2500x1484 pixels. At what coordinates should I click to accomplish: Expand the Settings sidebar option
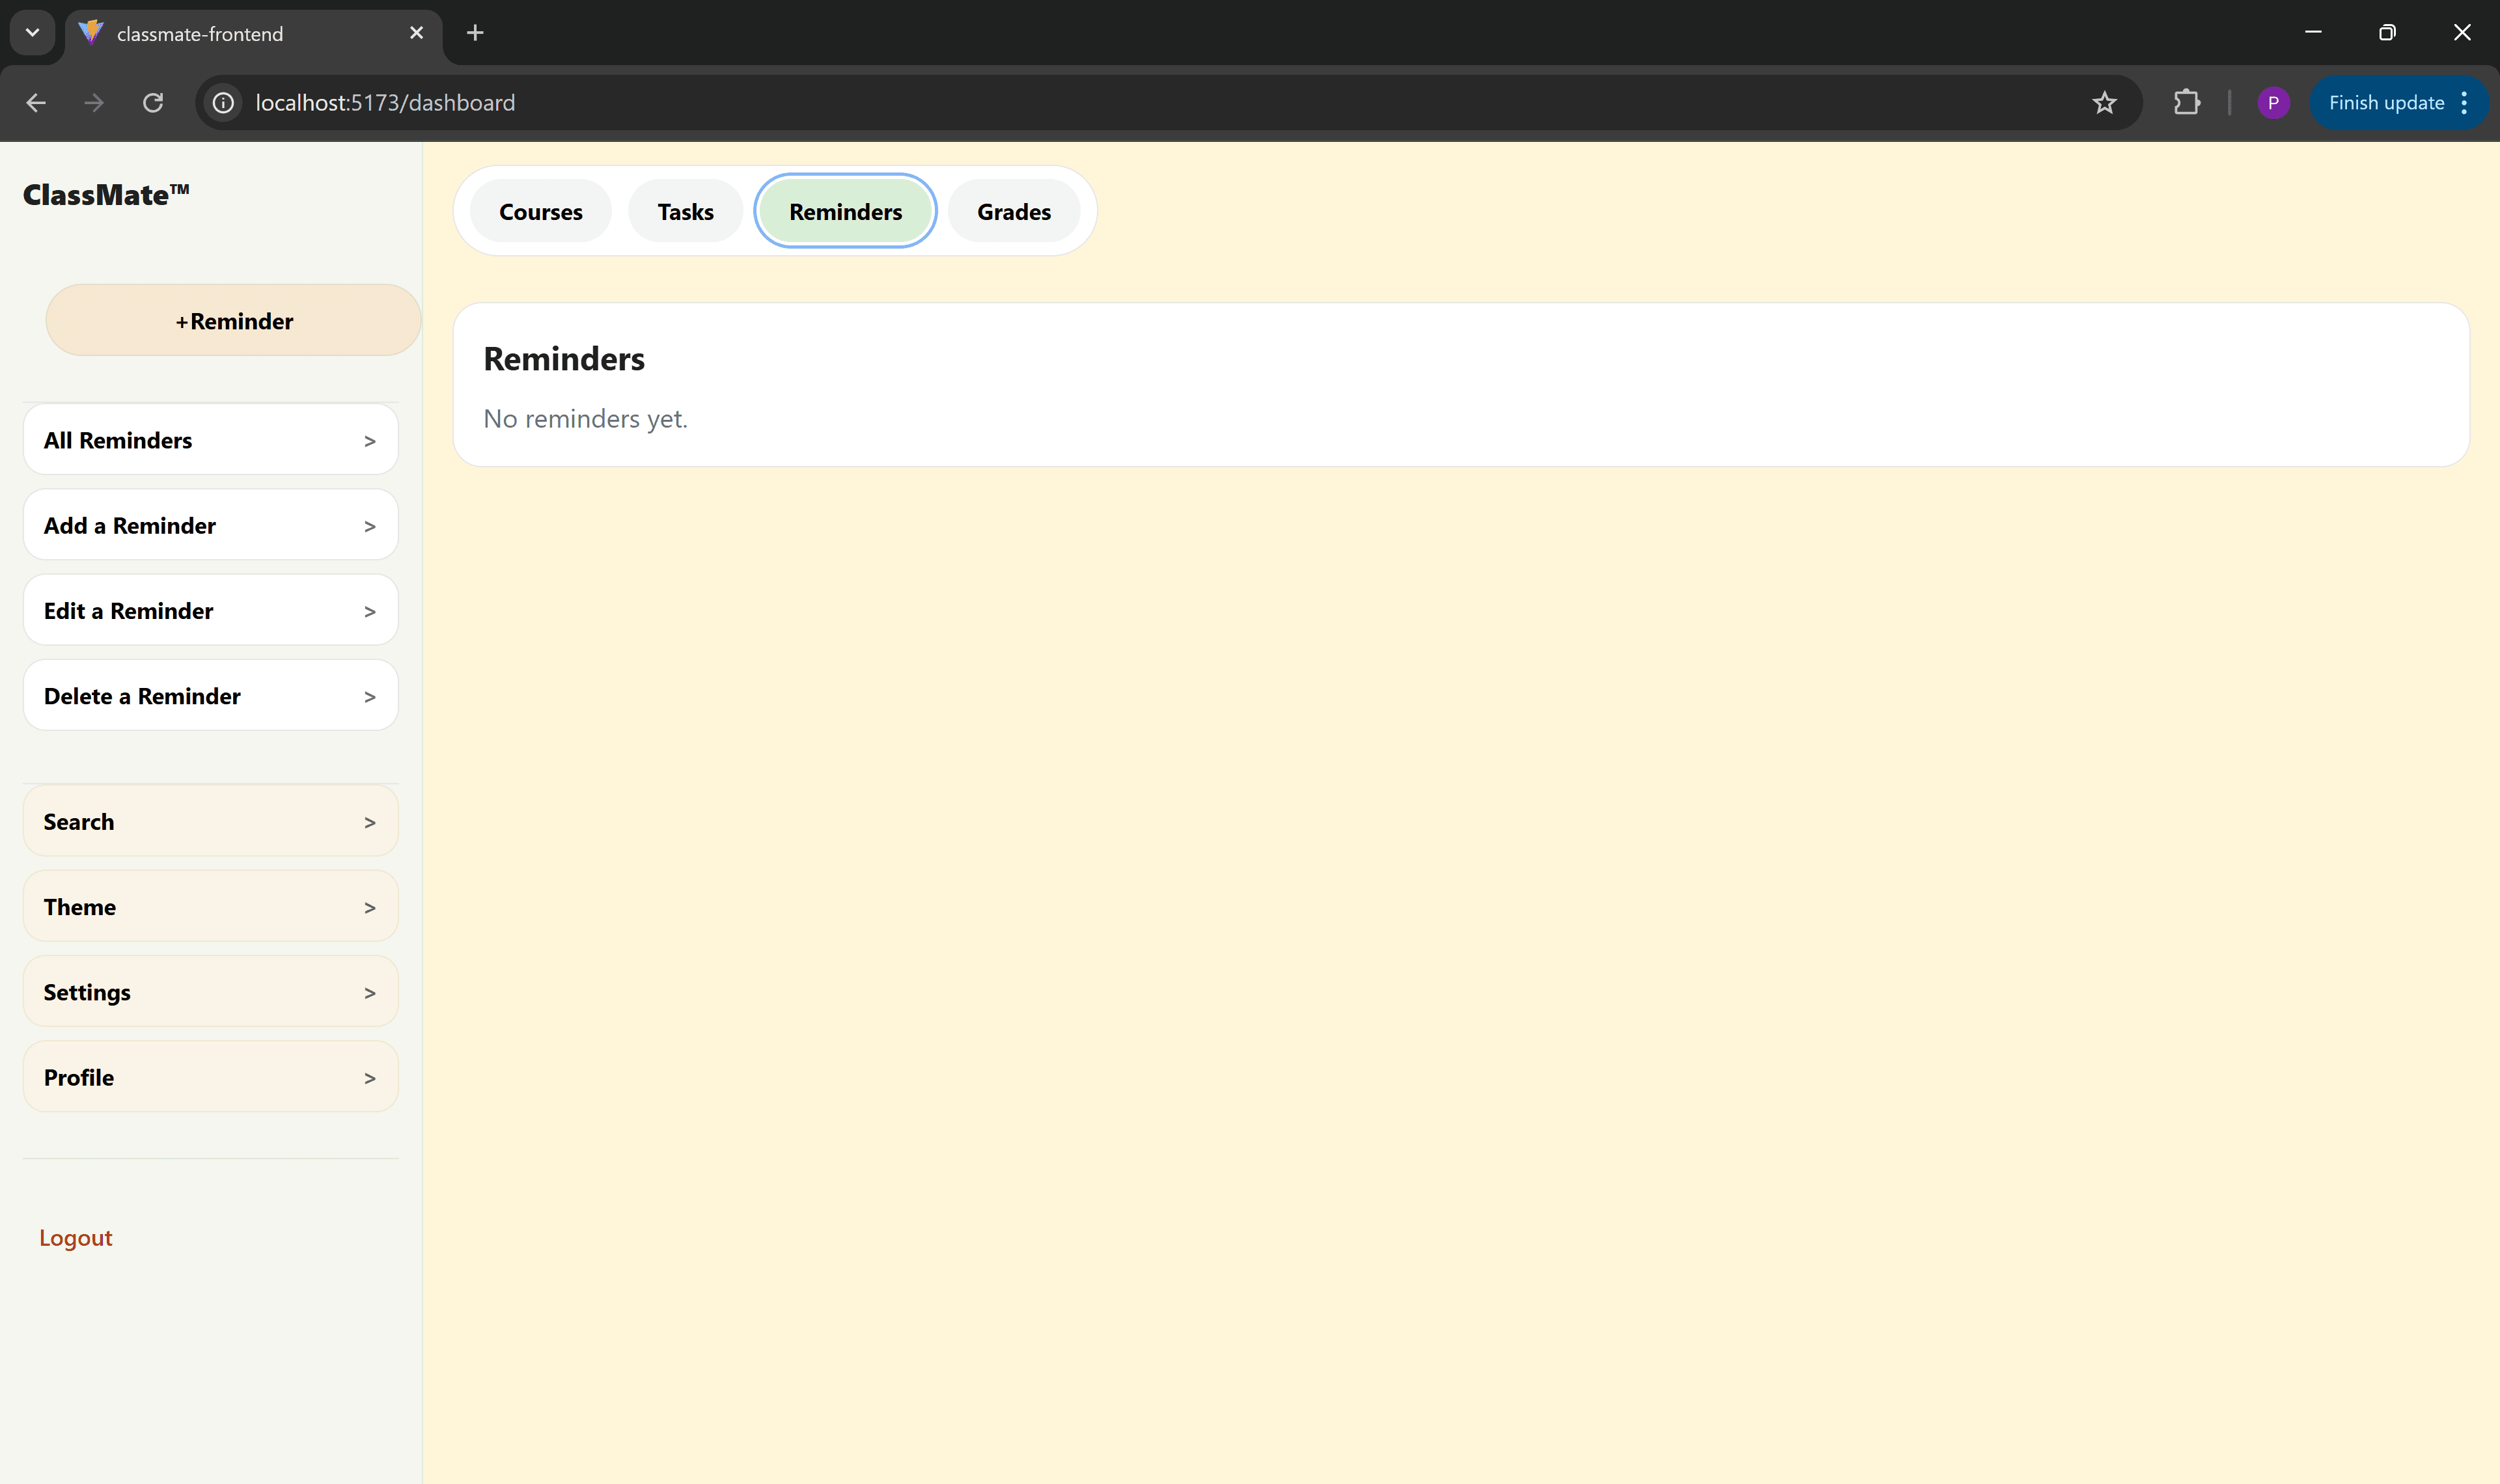[x=210, y=992]
